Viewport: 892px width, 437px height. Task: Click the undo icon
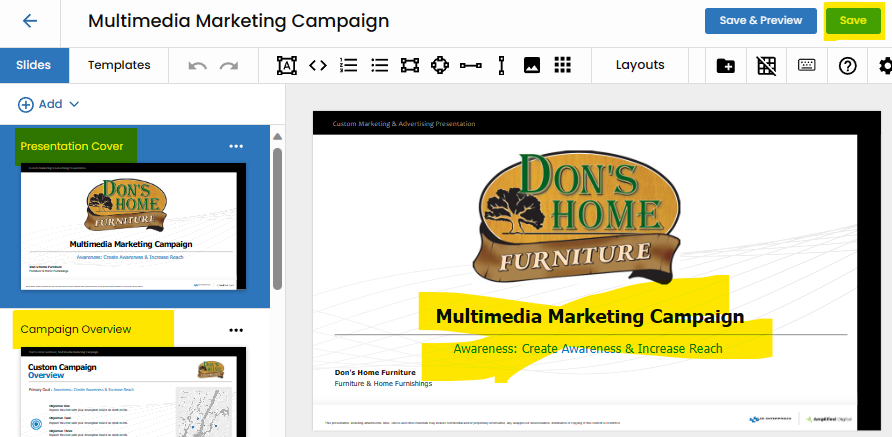click(x=198, y=66)
